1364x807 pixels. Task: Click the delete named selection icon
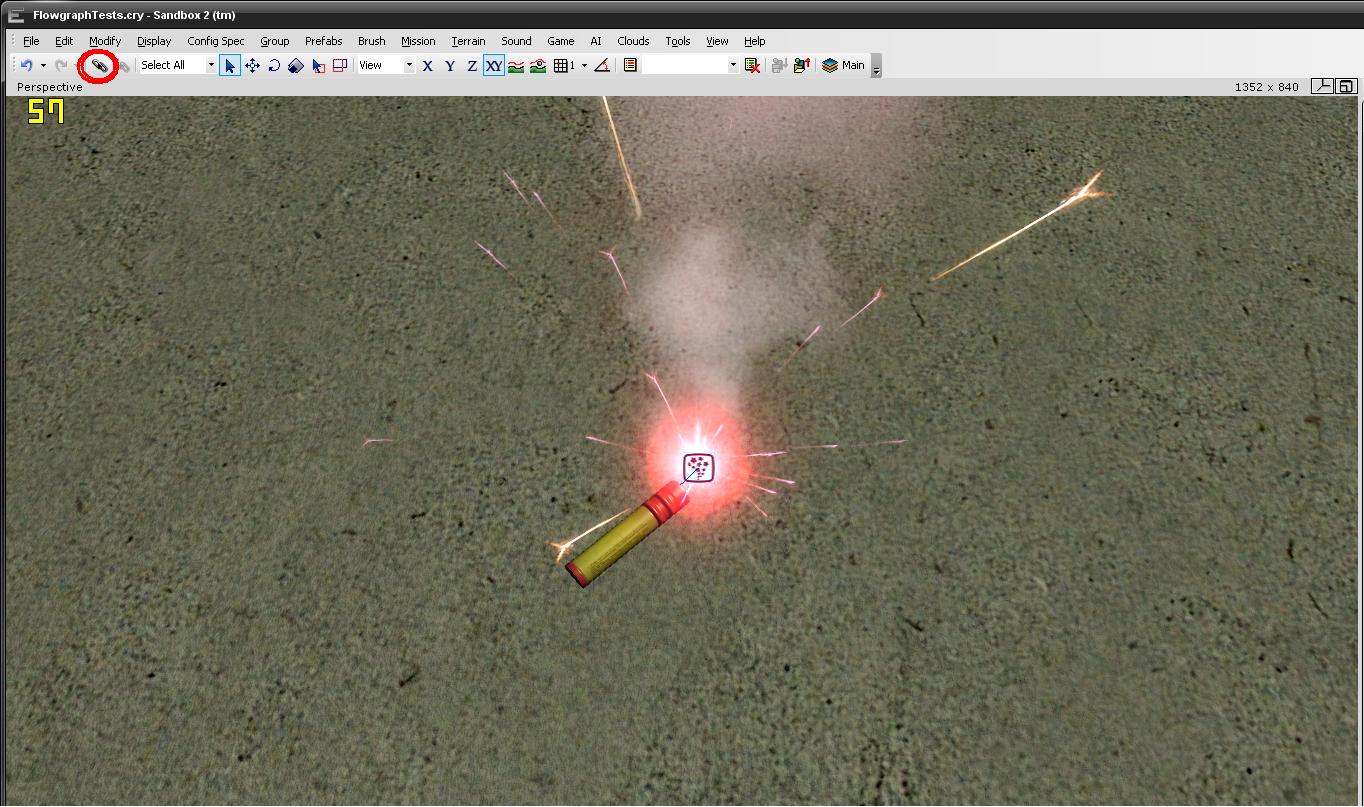(752, 65)
